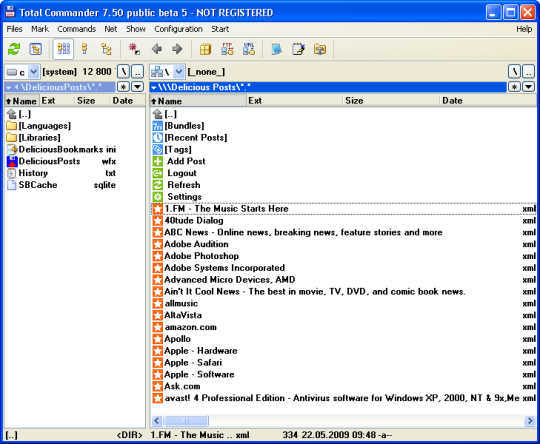Show the tree view toolbar icon
The image size is (540, 444).
(106, 49)
